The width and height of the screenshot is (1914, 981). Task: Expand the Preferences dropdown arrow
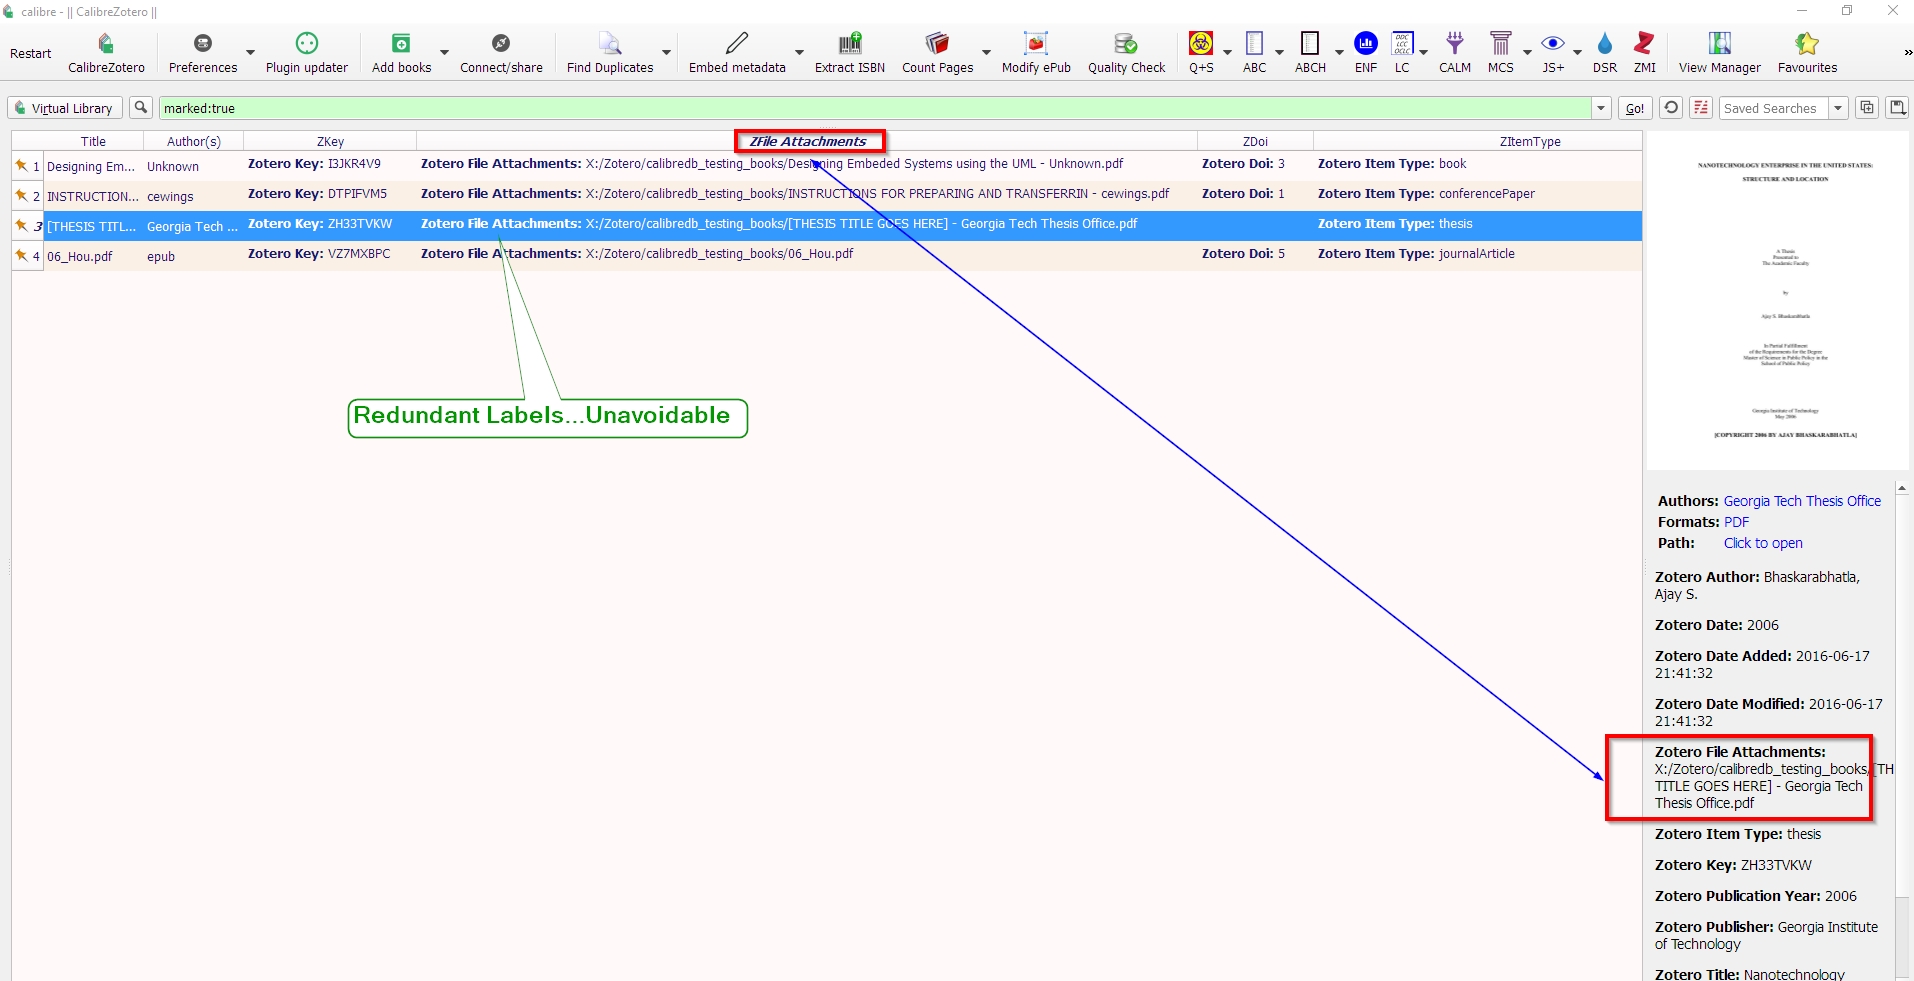coord(250,52)
